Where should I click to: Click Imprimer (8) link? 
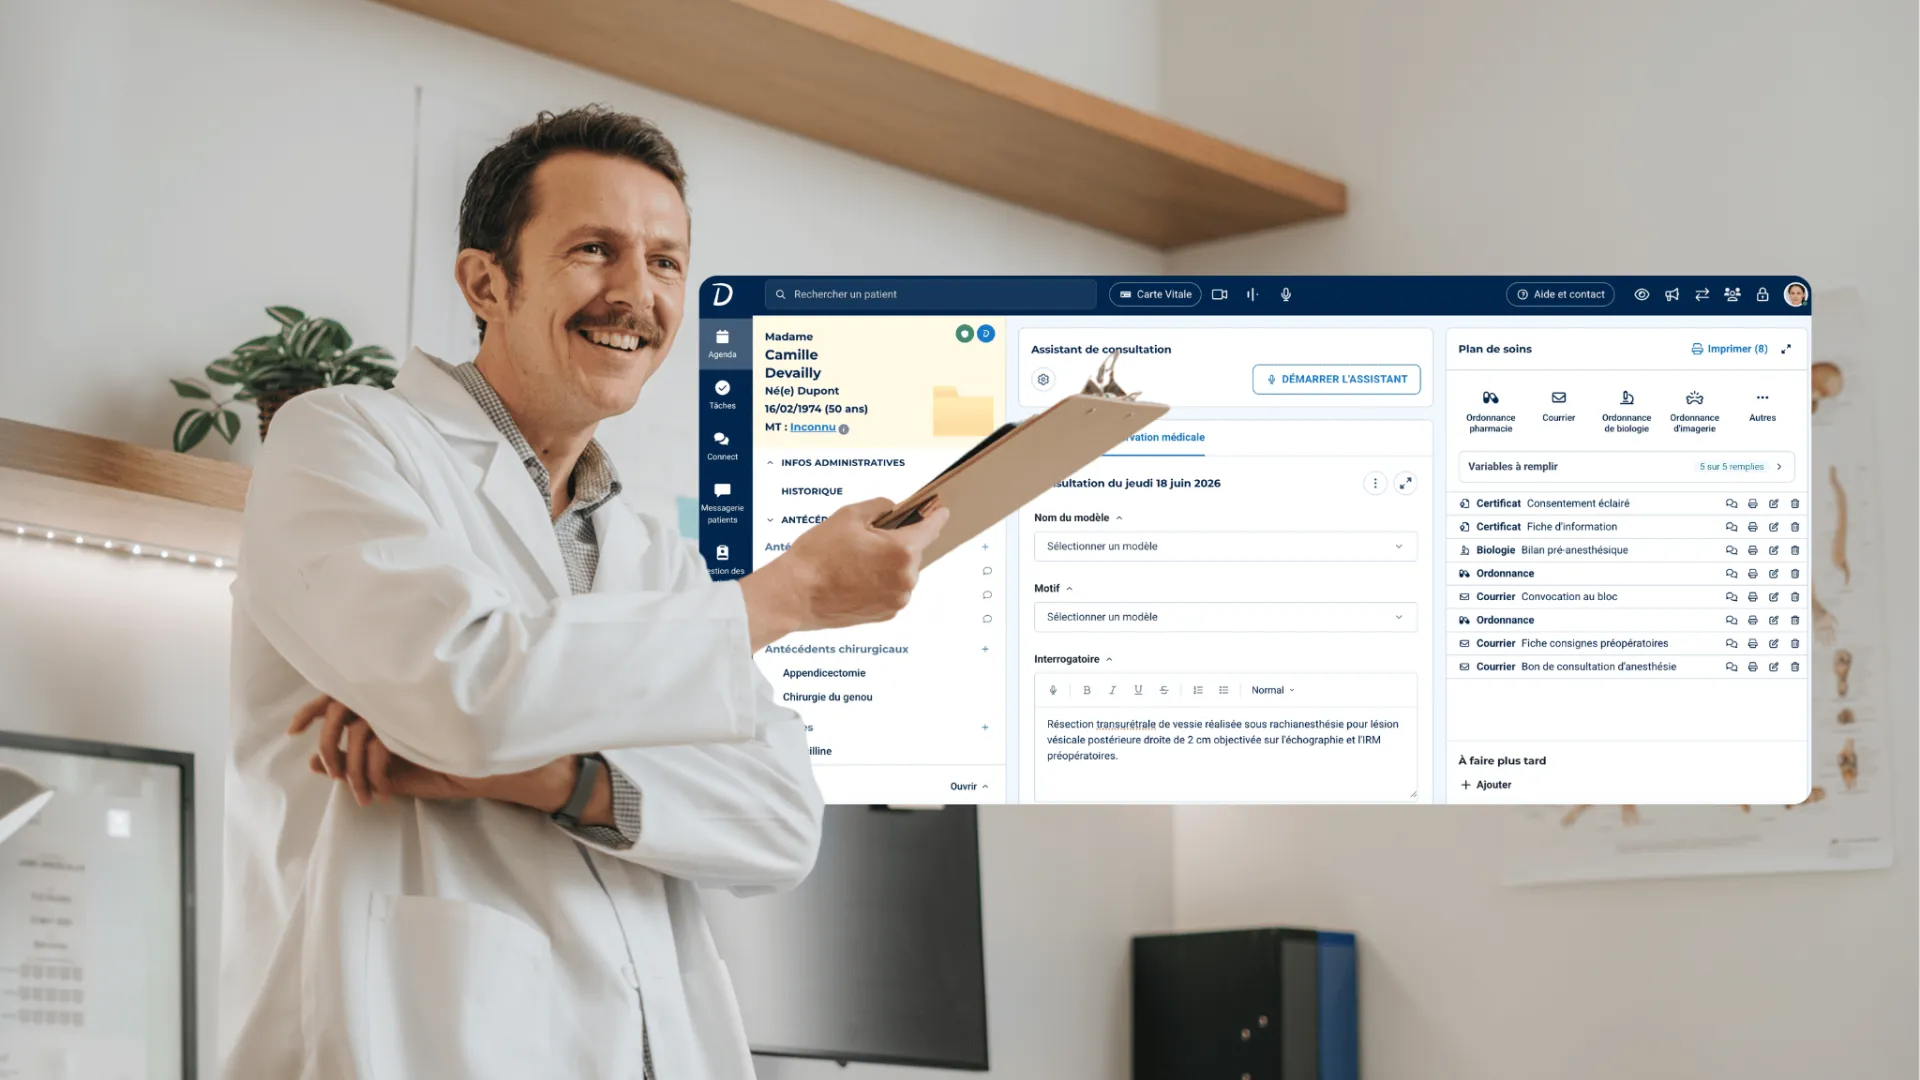[x=1729, y=349]
